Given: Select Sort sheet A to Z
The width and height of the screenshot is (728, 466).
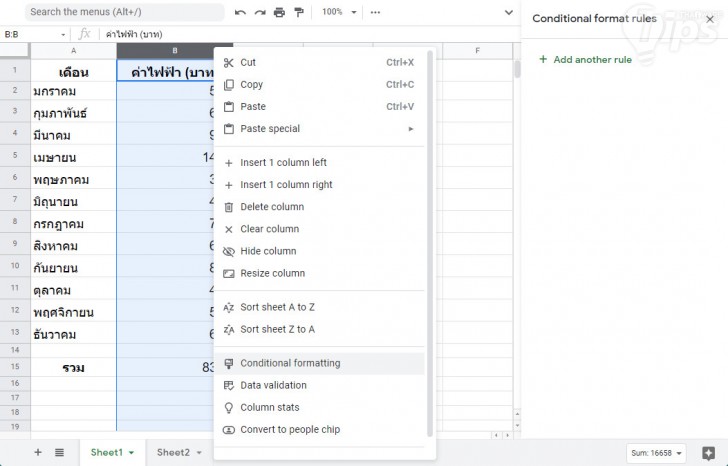Looking at the screenshot, I should click(x=319, y=307).
